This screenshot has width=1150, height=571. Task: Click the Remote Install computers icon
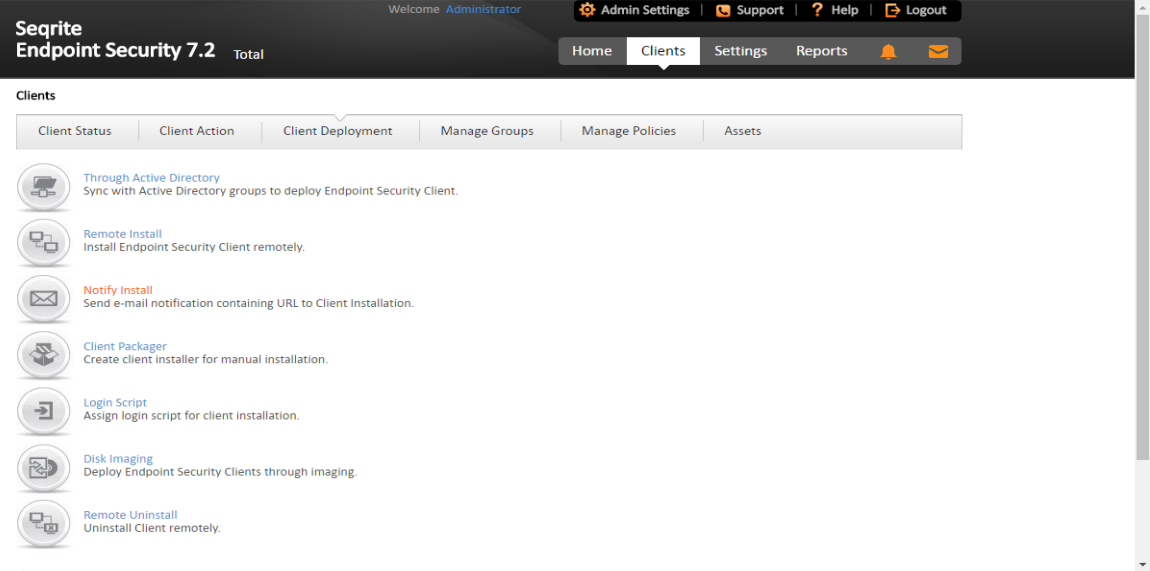pos(44,241)
